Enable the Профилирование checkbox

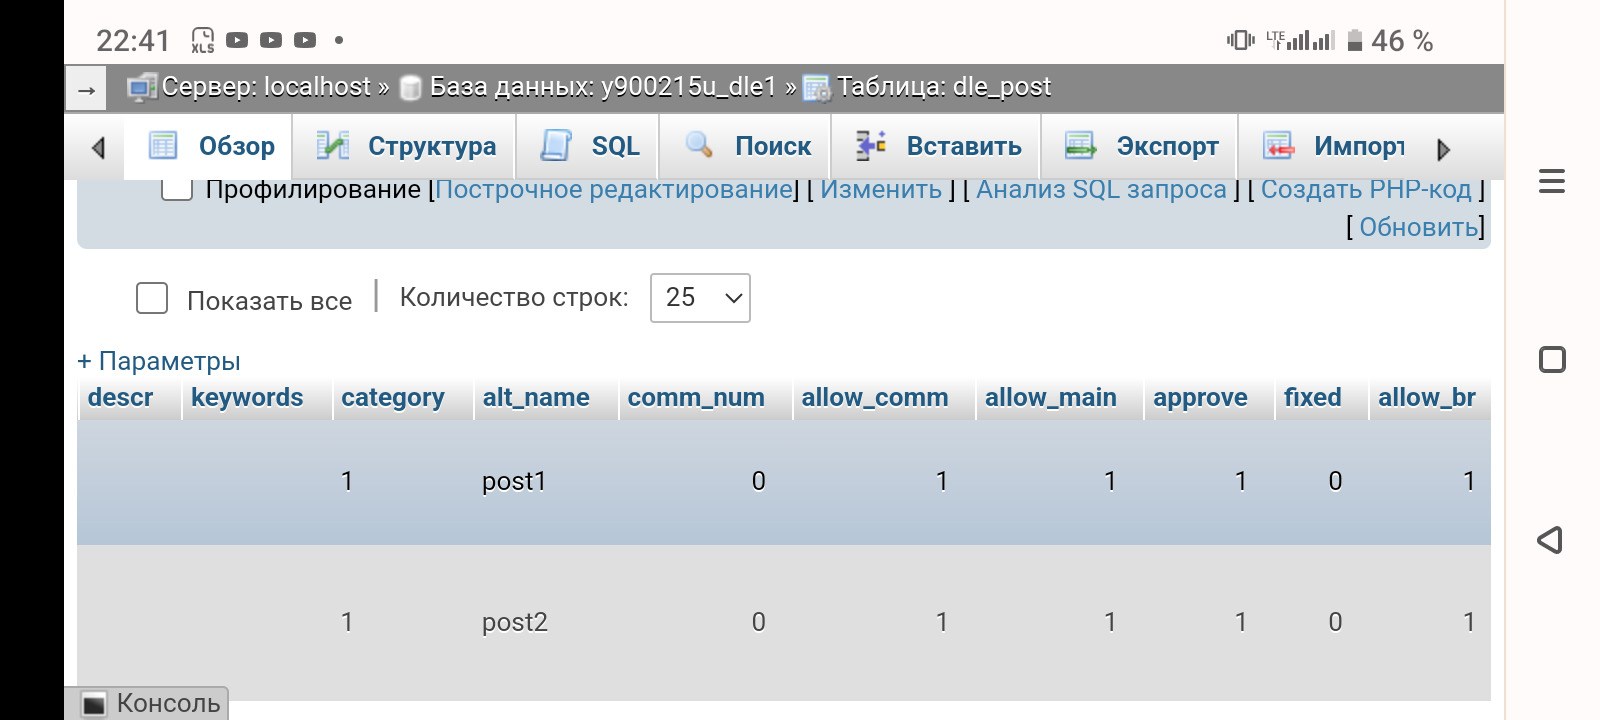click(177, 189)
